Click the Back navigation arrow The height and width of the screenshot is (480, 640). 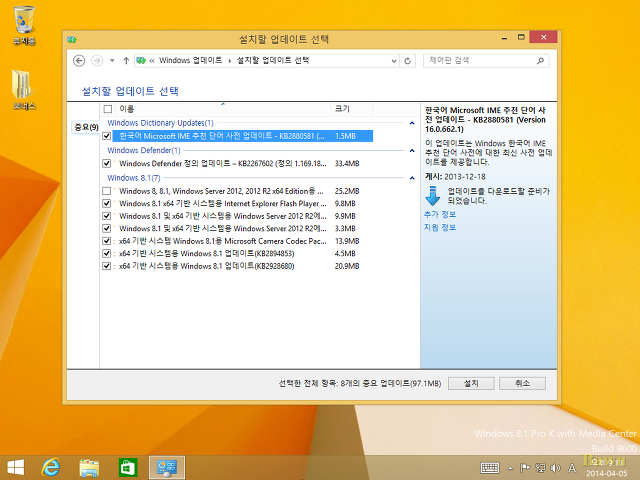pos(79,61)
